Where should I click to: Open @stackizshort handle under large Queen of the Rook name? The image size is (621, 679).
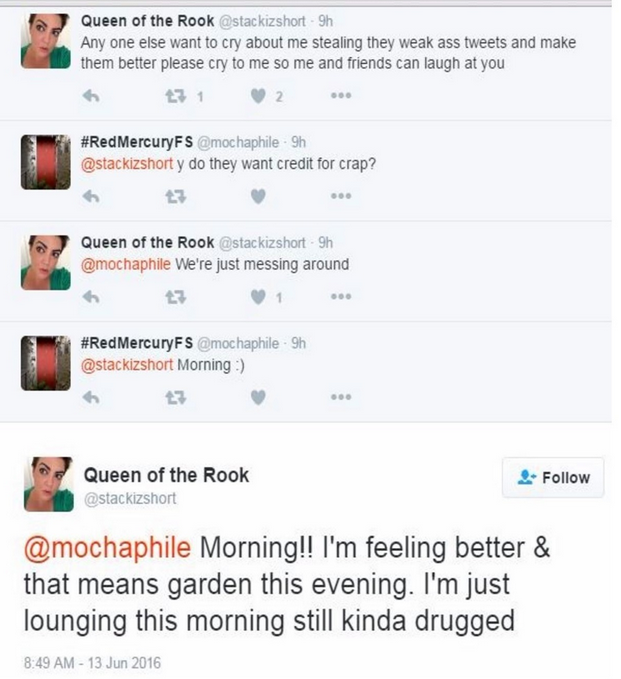click(x=128, y=497)
